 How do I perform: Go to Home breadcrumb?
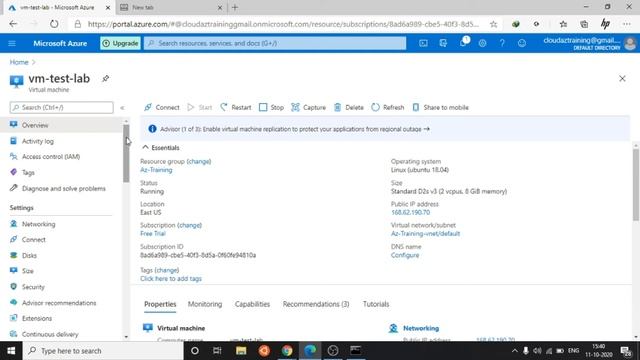[x=19, y=62]
